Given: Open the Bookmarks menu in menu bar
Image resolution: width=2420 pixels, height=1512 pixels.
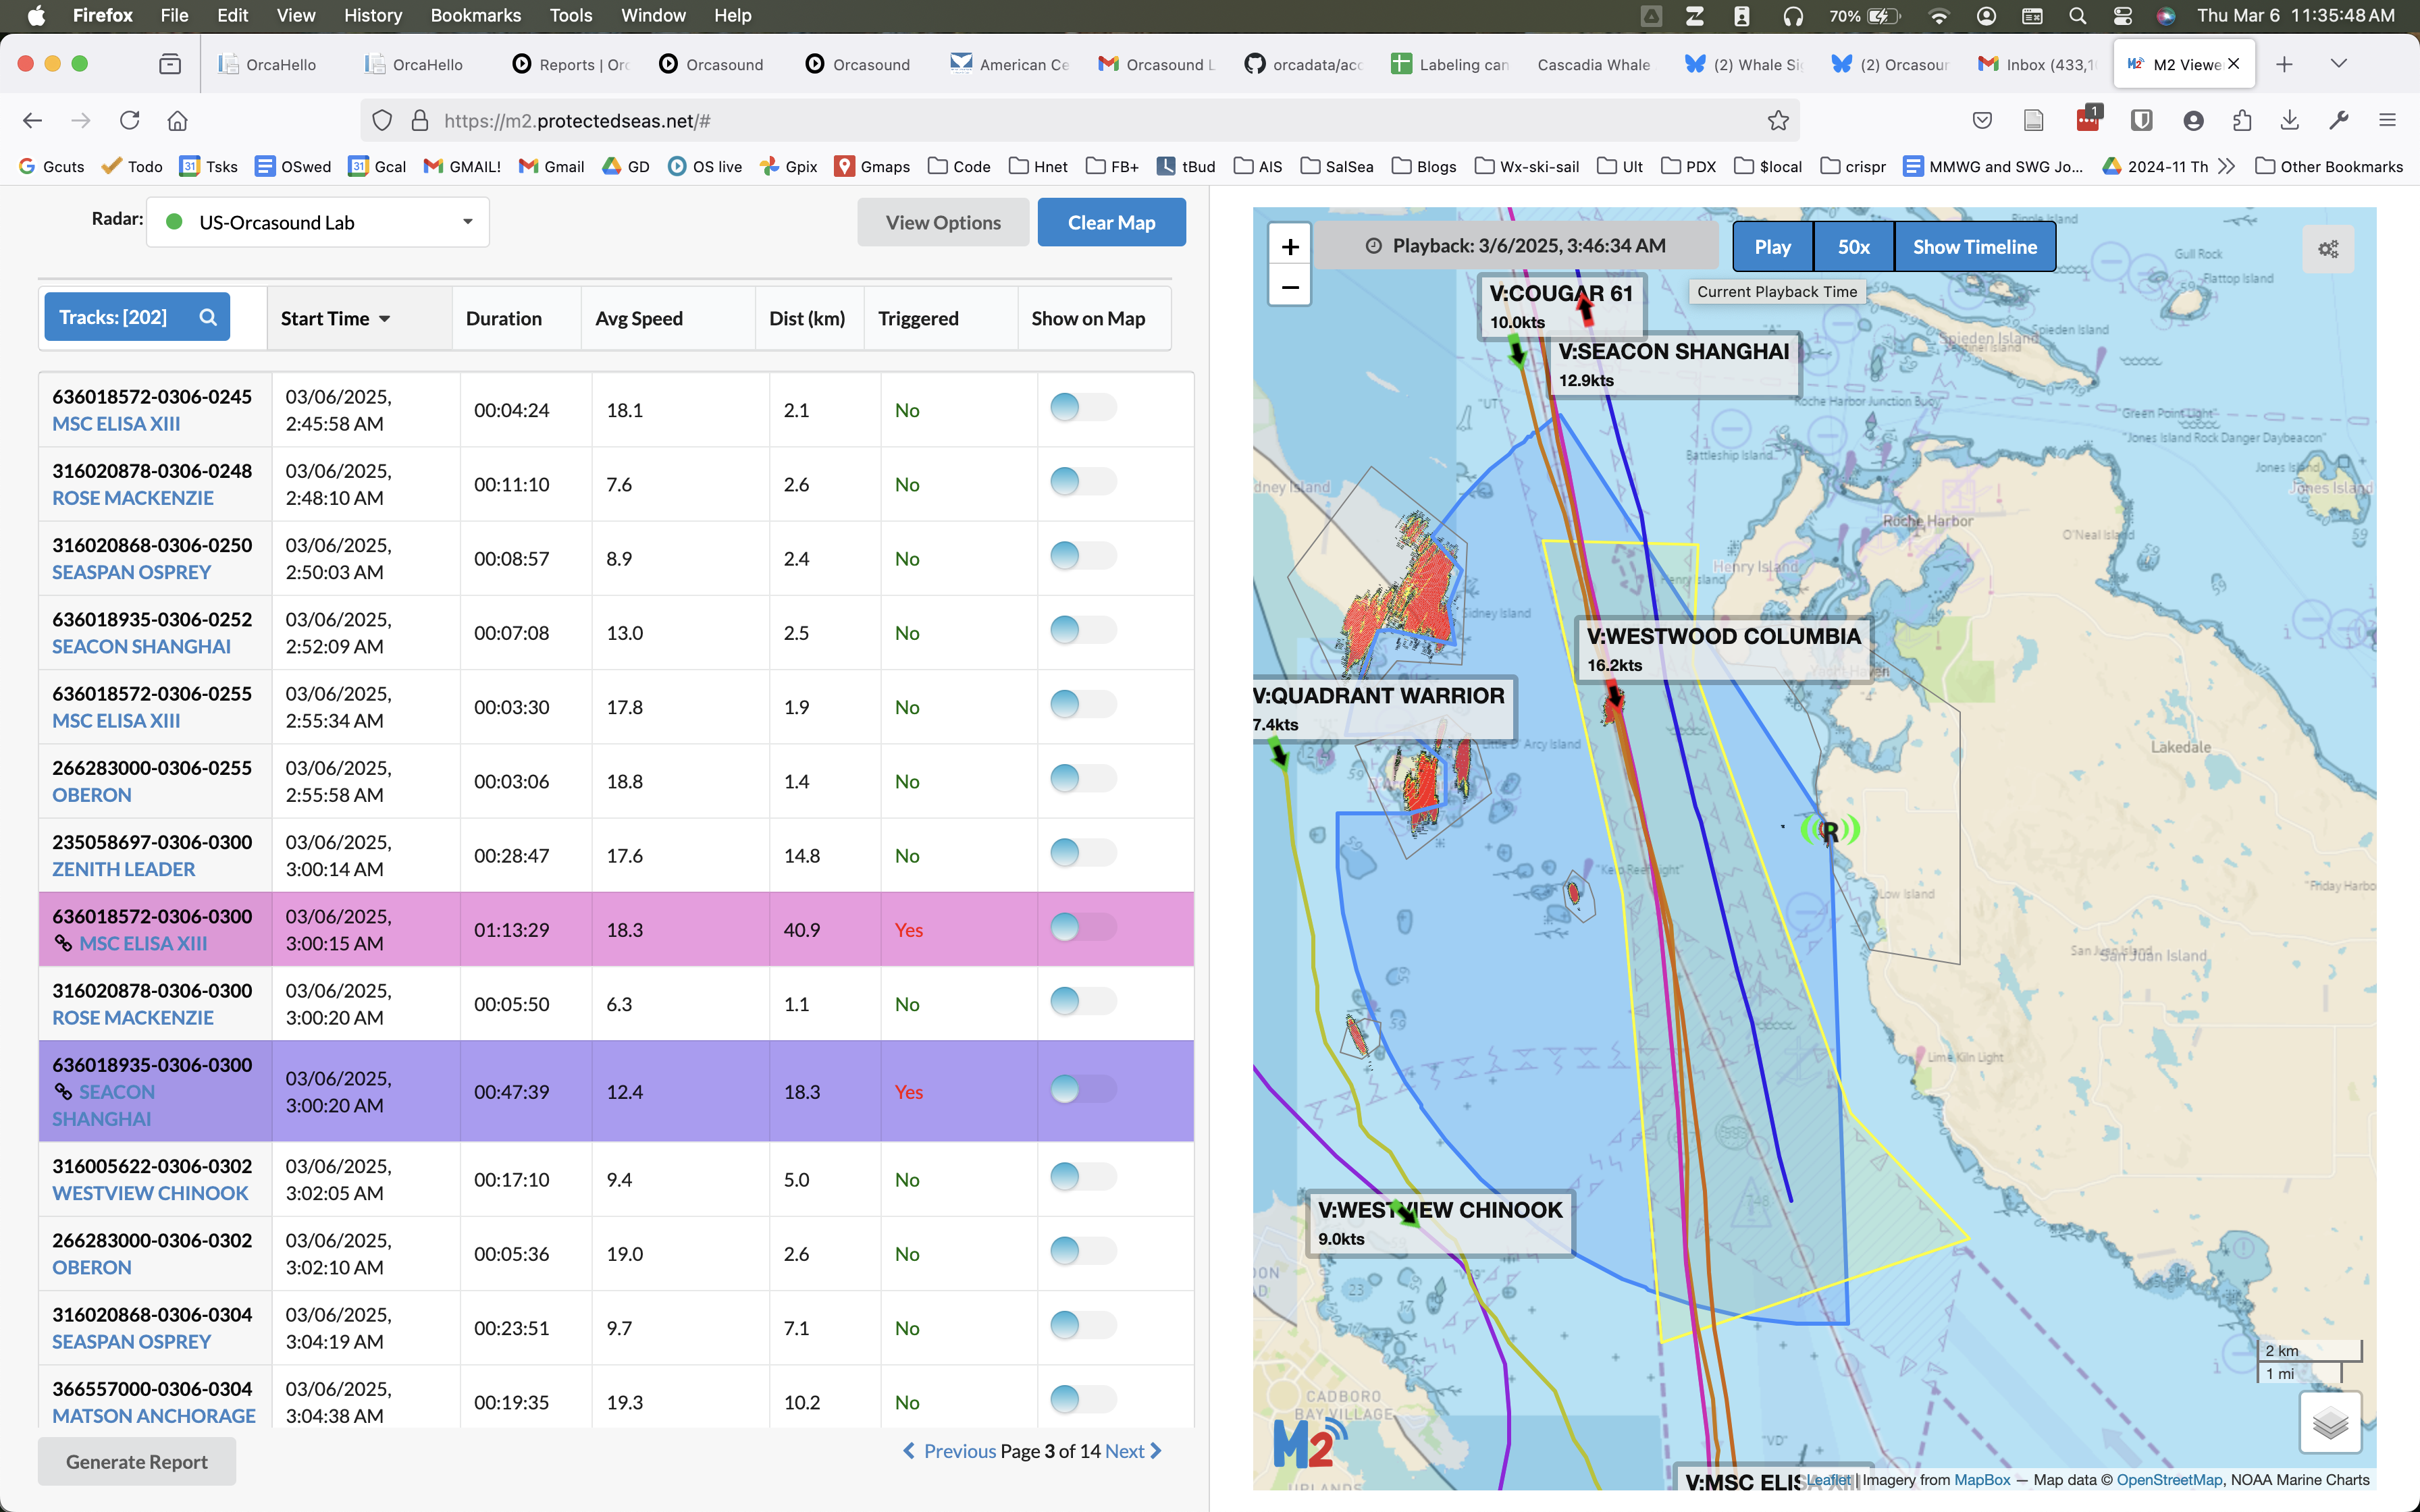Looking at the screenshot, I should (475, 15).
